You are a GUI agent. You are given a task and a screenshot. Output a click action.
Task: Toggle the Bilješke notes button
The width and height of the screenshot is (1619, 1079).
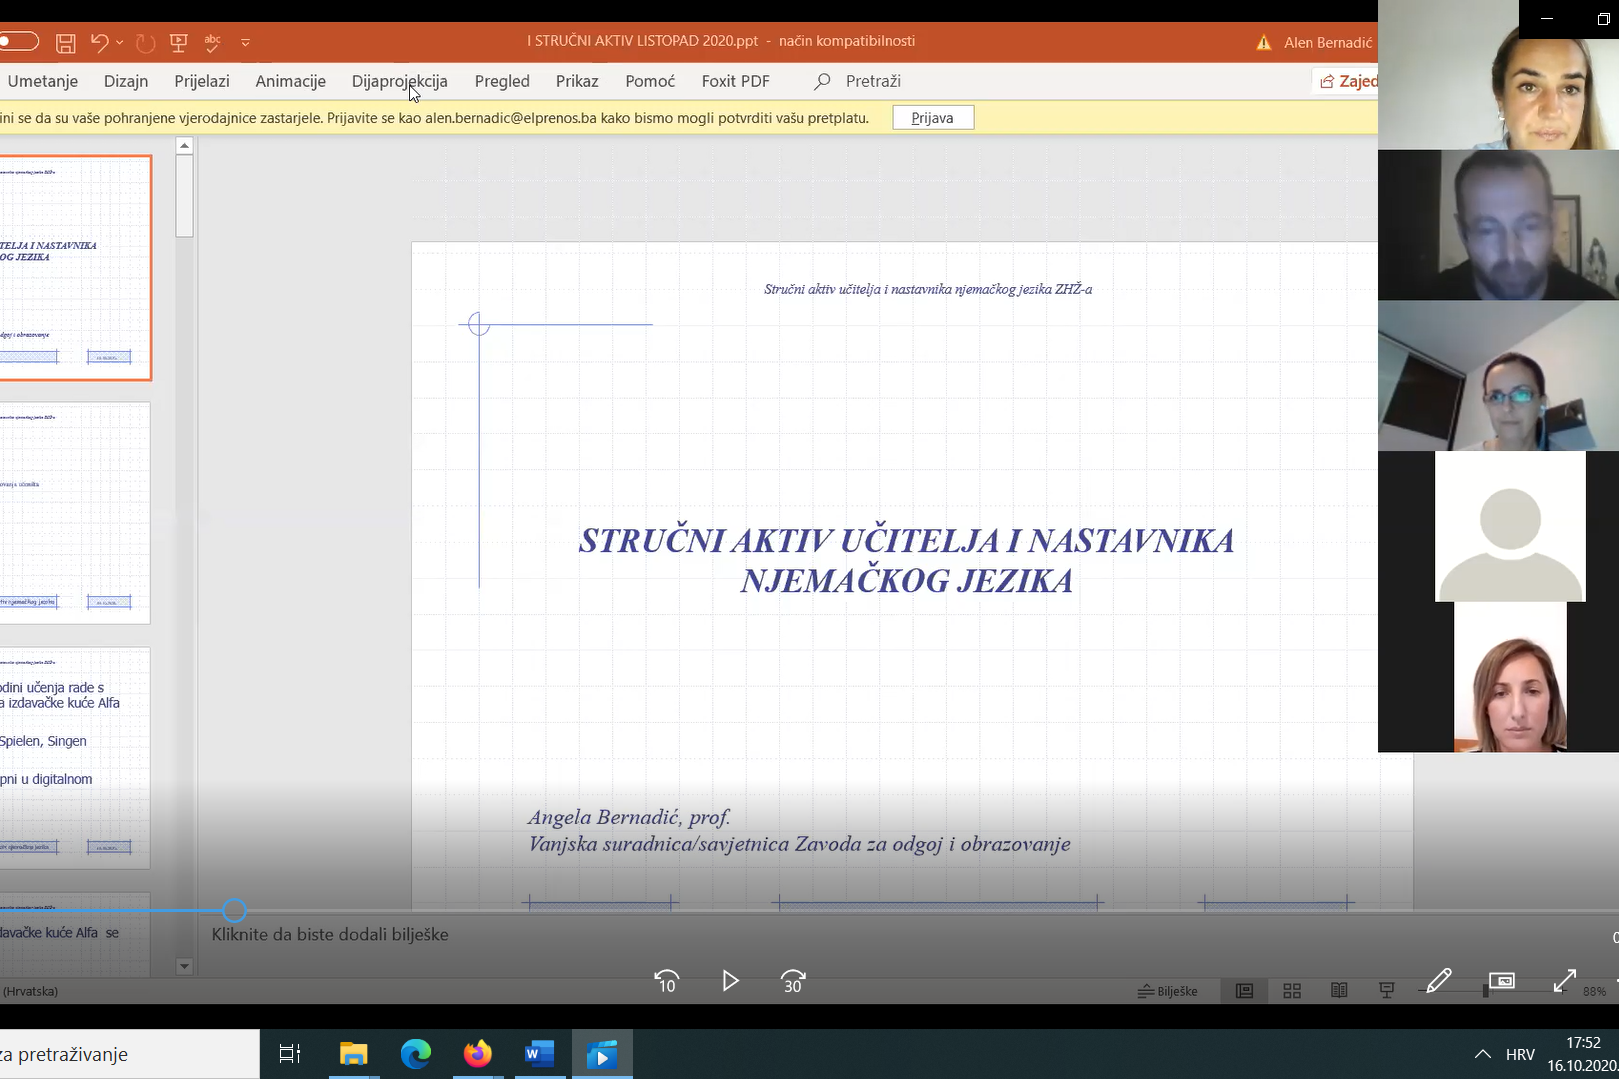click(x=1168, y=991)
